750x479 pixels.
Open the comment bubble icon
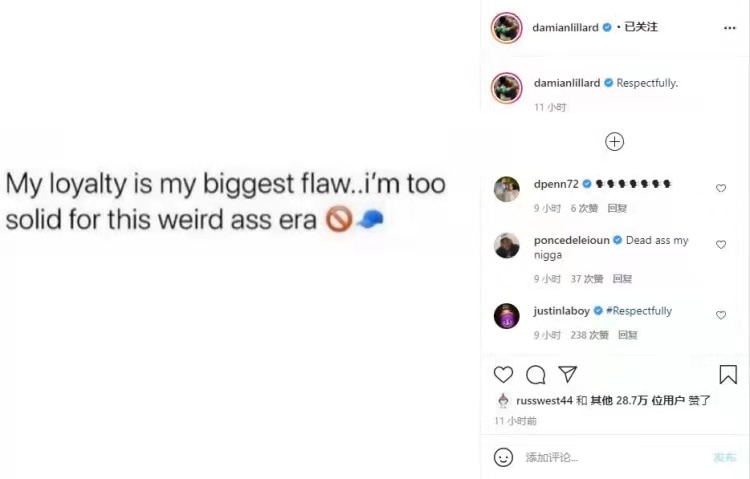[536, 375]
